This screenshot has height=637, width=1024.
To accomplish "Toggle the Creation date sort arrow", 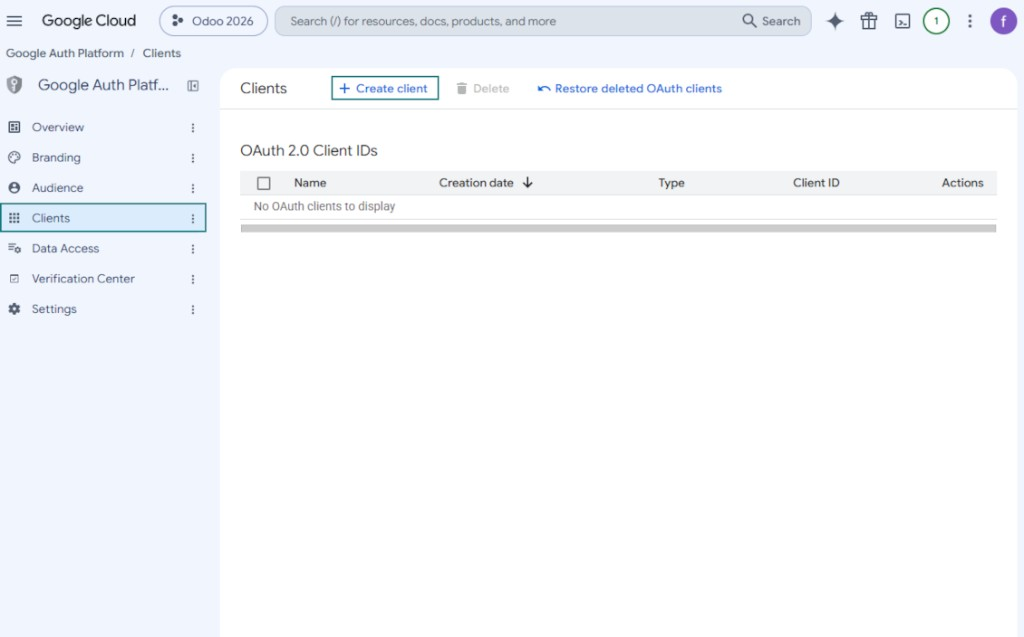I will click(x=528, y=183).
